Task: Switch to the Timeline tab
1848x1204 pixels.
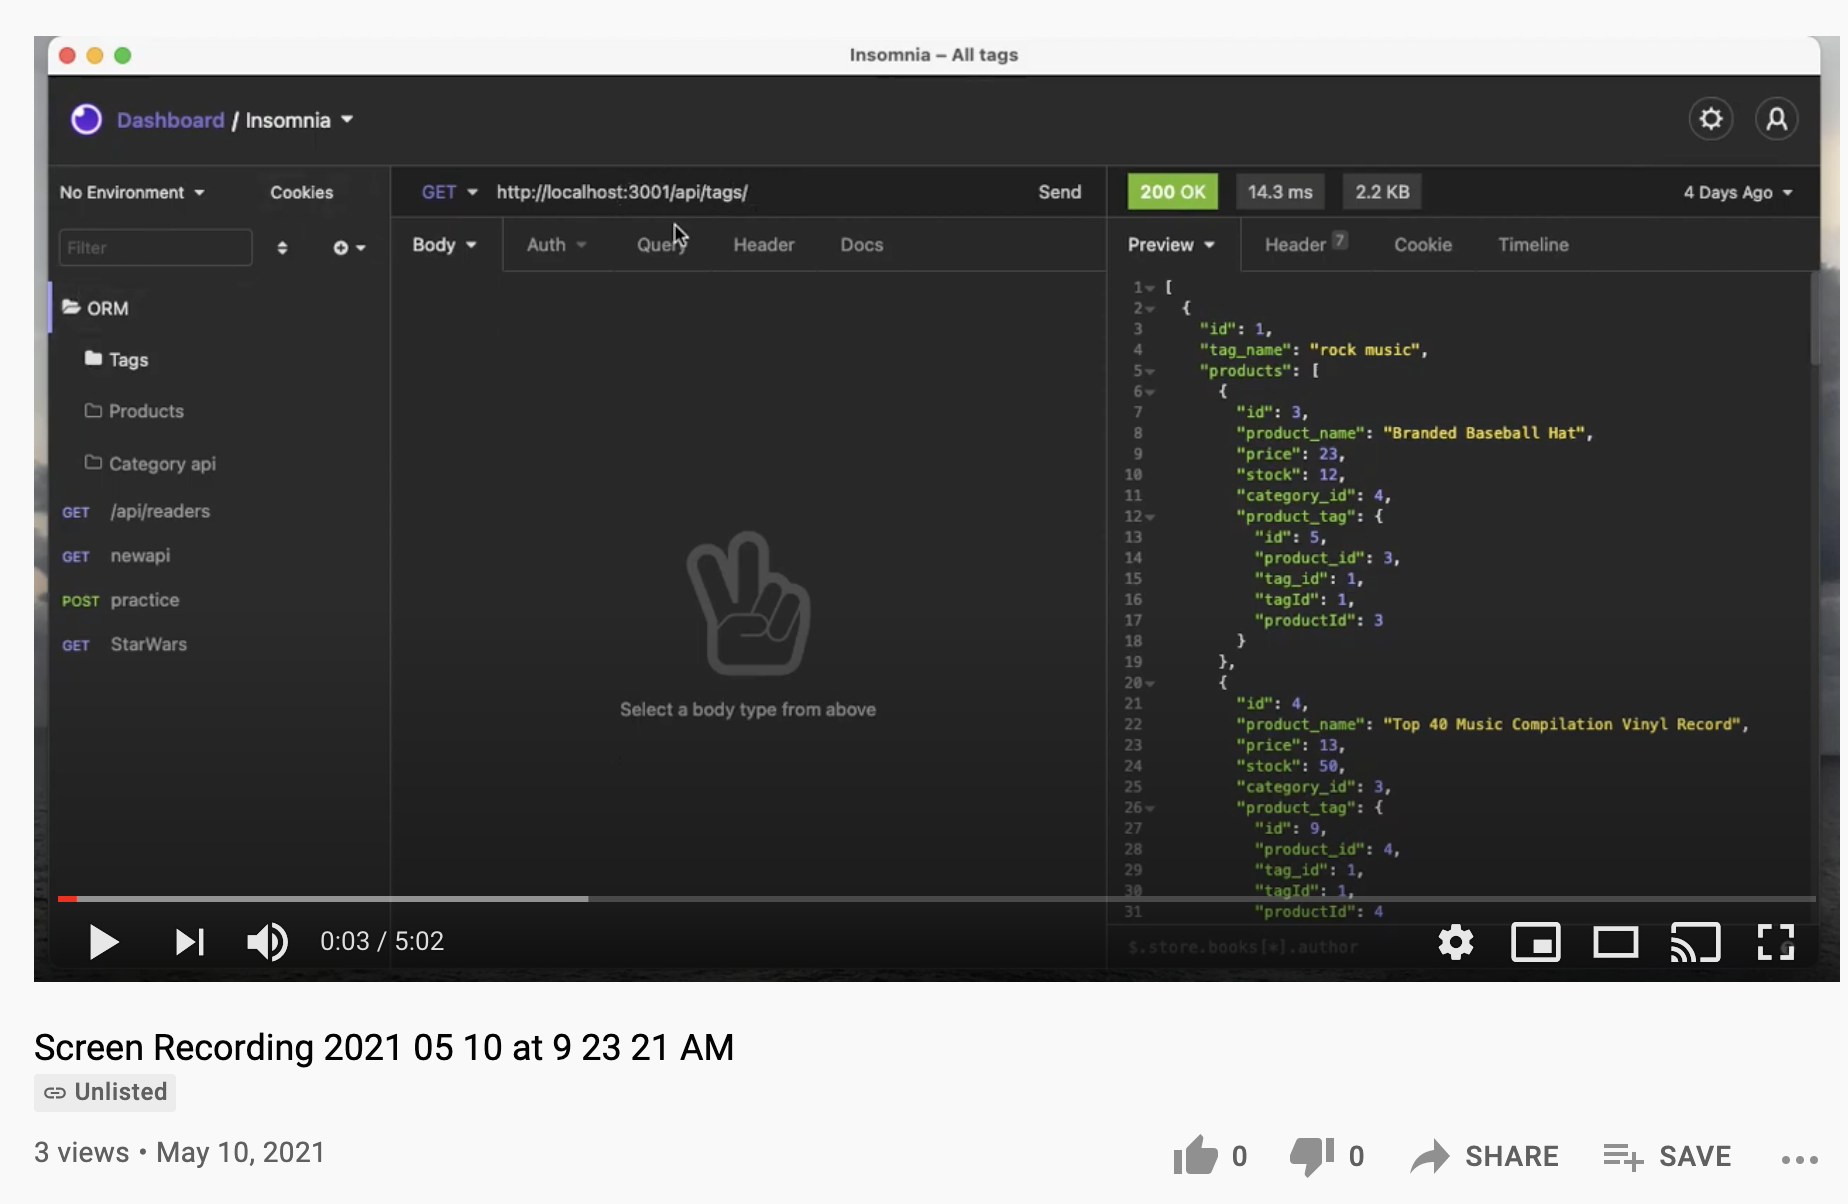Action: tap(1533, 245)
